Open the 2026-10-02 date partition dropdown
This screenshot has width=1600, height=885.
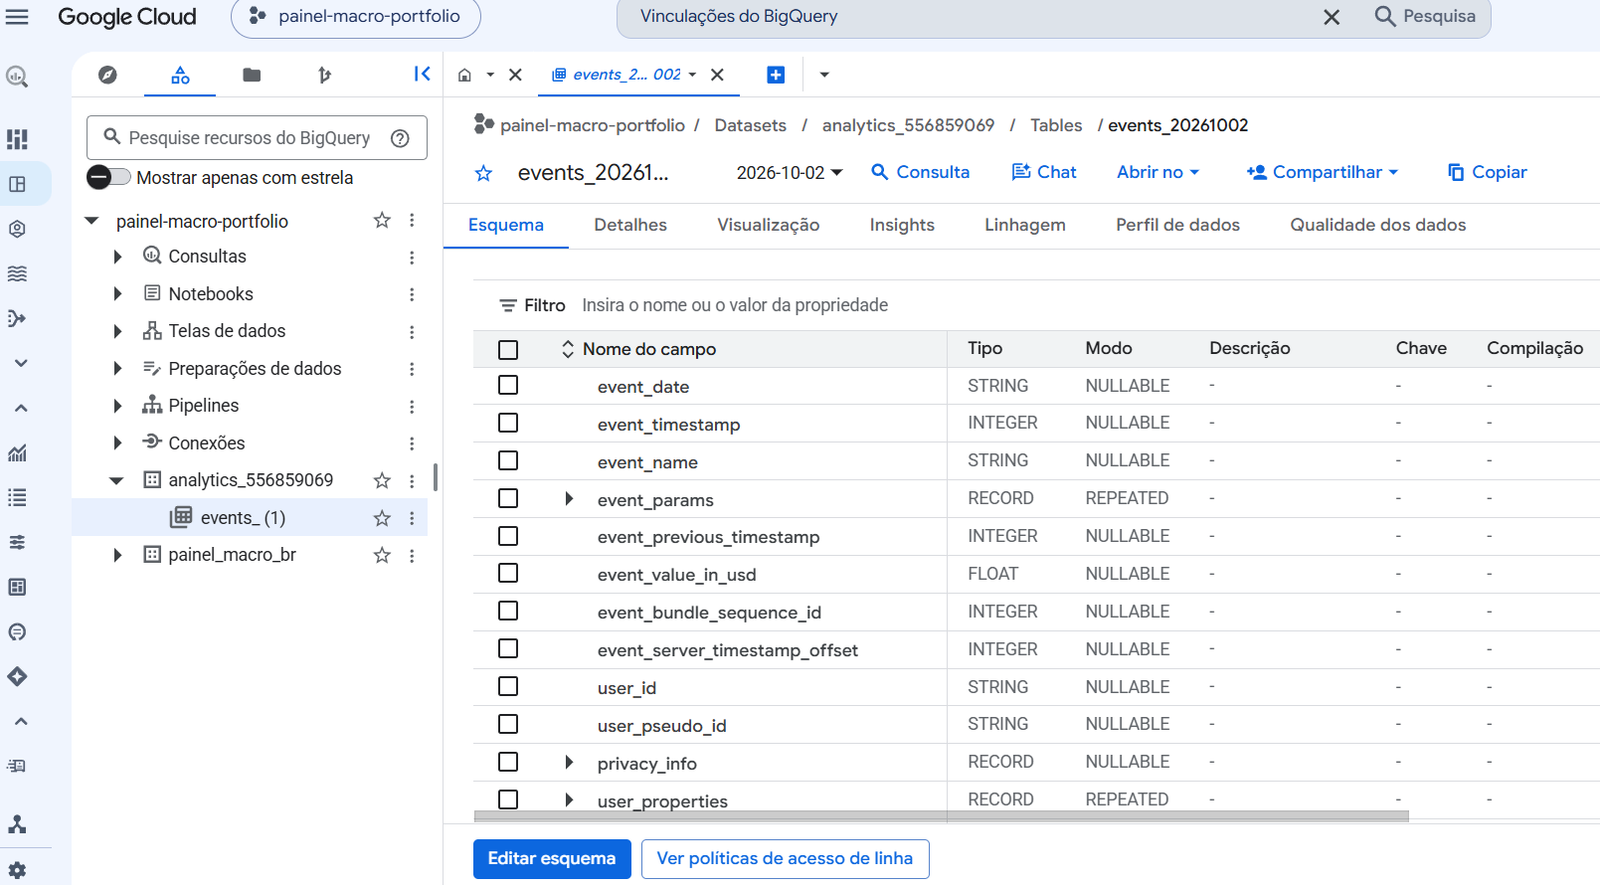click(x=790, y=173)
